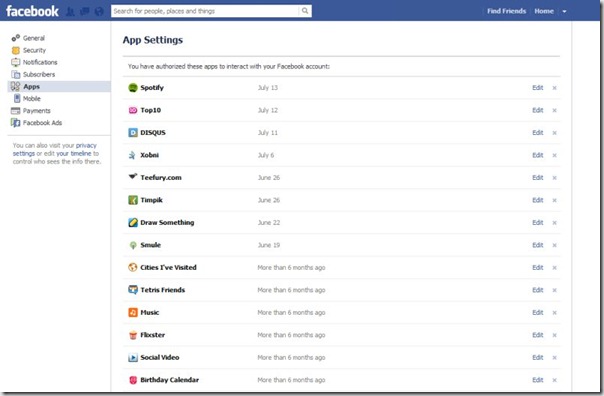Open friend requests icon in header
Screen dimensions: 604x396
pos(70,12)
